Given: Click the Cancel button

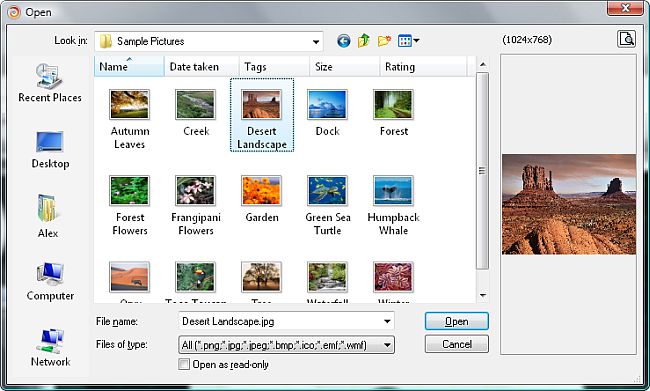Looking at the screenshot, I should click(457, 344).
